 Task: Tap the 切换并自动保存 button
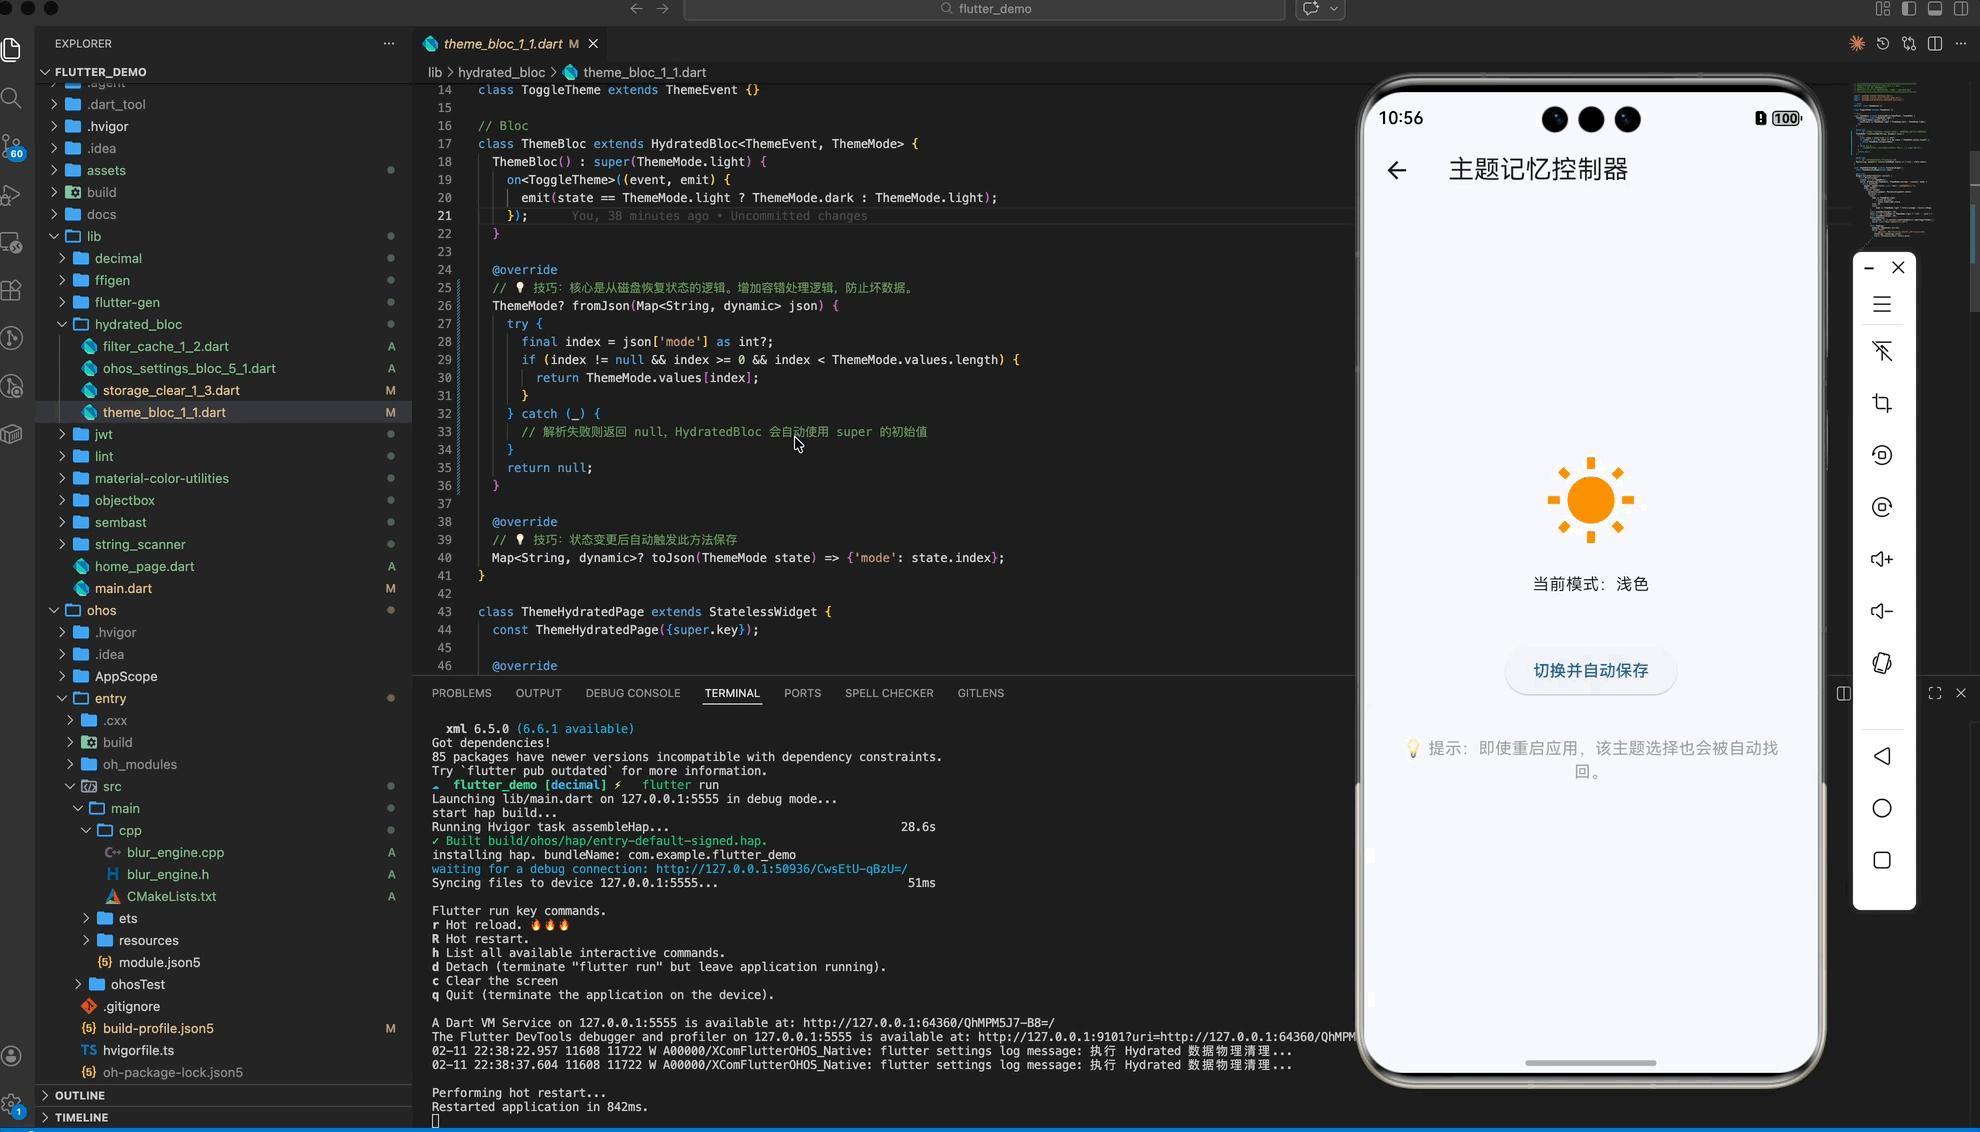point(1590,671)
